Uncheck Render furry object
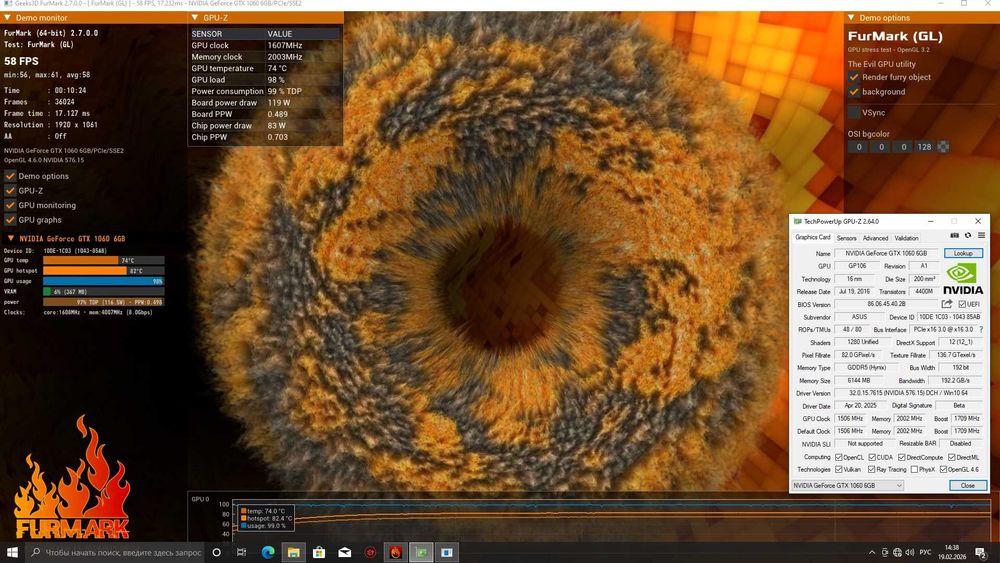1000x563 pixels. 854,77
